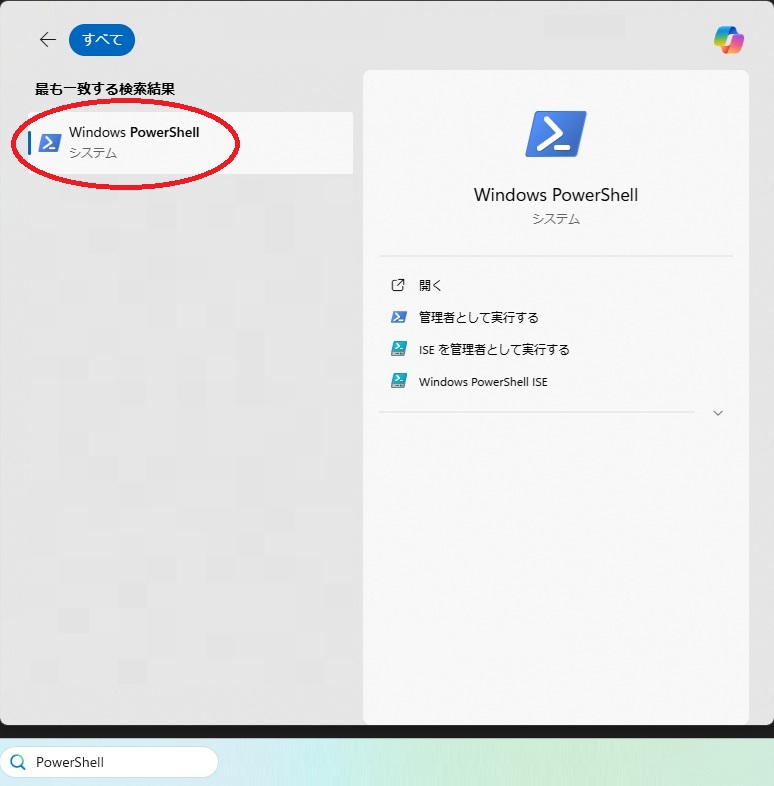Click the open-in-new-window icon beside 開く
The height and width of the screenshot is (786, 774).
click(398, 285)
